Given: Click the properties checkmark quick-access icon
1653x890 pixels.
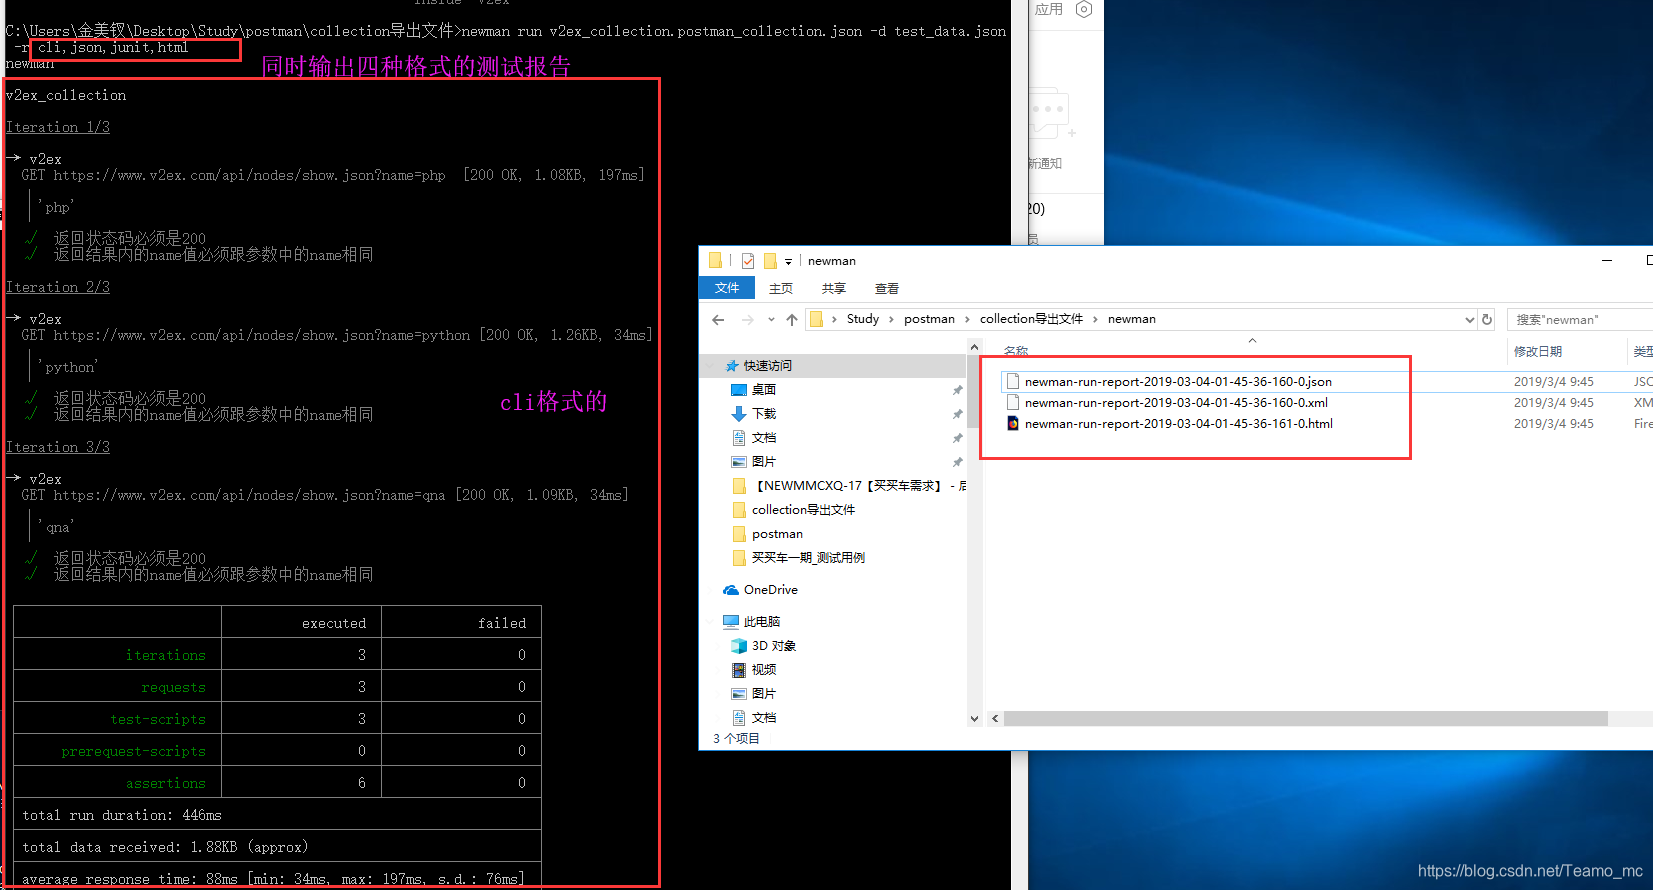Looking at the screenshot, I should [x=748, y=261].
